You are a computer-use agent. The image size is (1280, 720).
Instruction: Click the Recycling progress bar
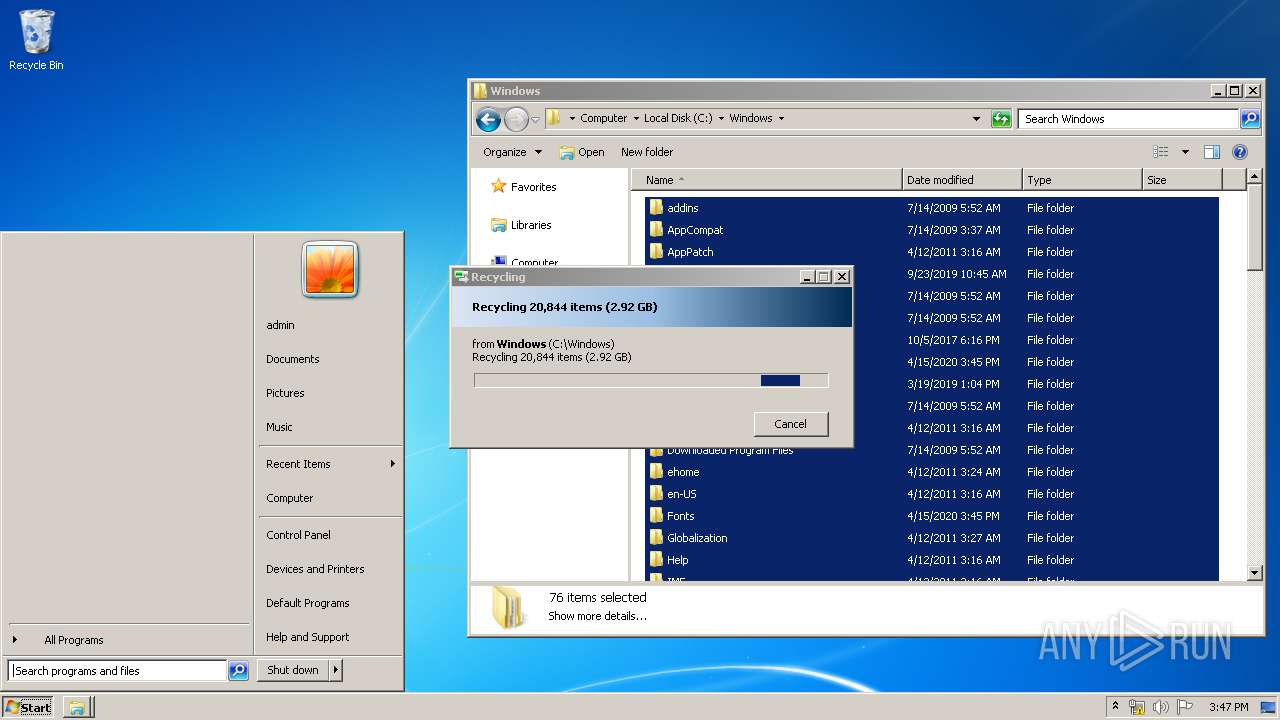(651, 380)
